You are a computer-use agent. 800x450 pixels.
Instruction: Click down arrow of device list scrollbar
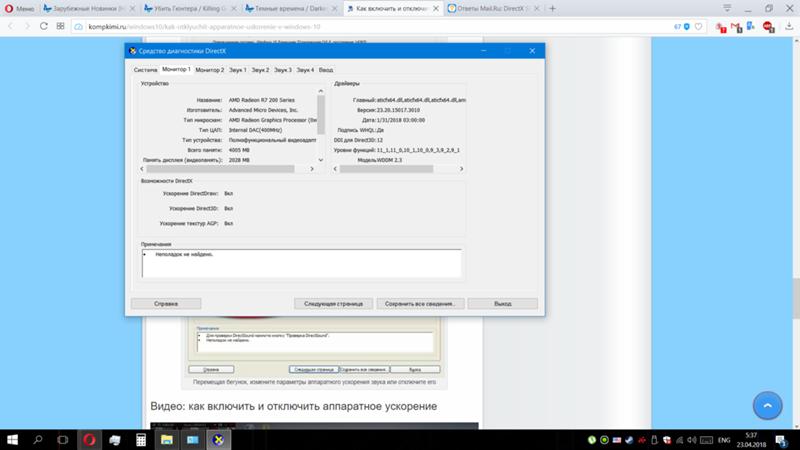pos(321,160)
